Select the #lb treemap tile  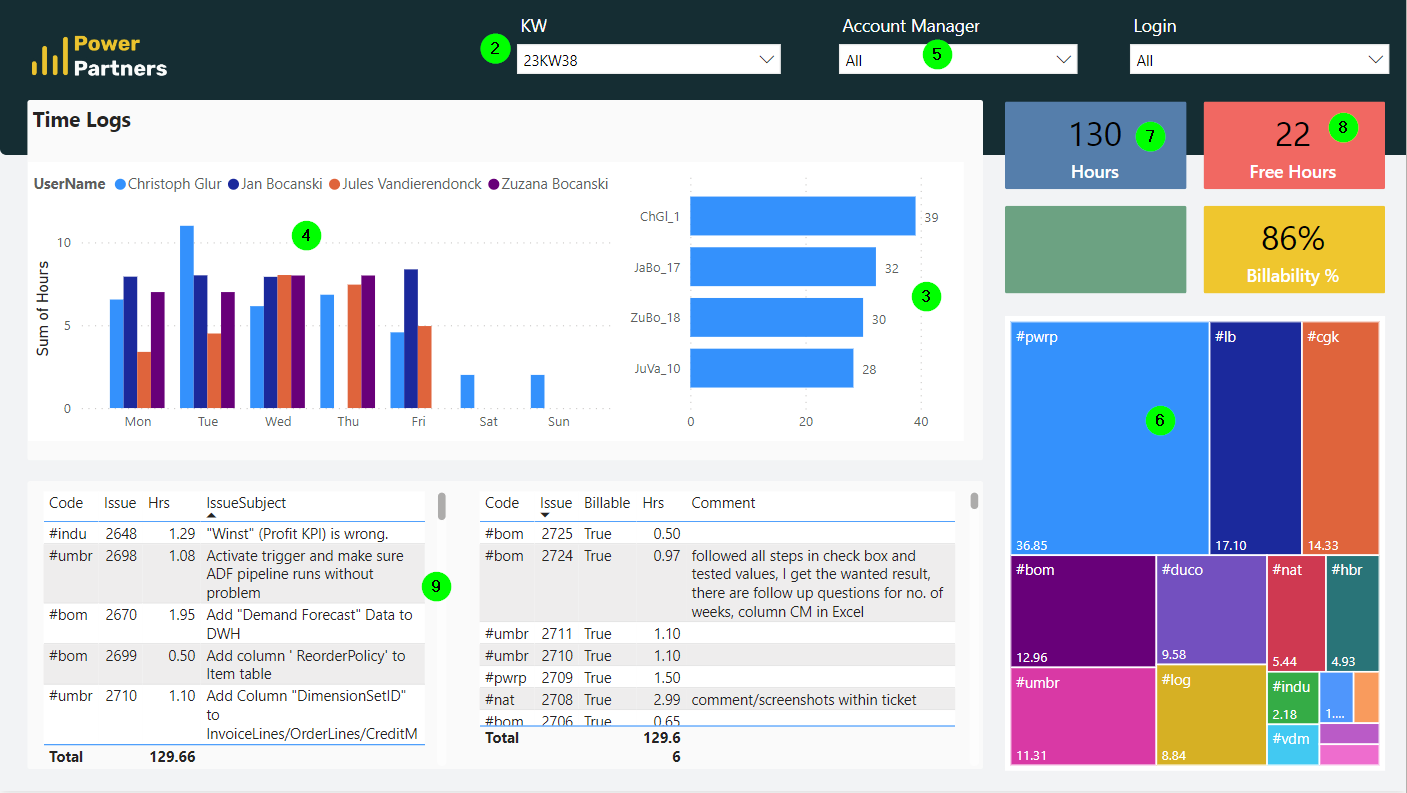(x=1255, y=438)
